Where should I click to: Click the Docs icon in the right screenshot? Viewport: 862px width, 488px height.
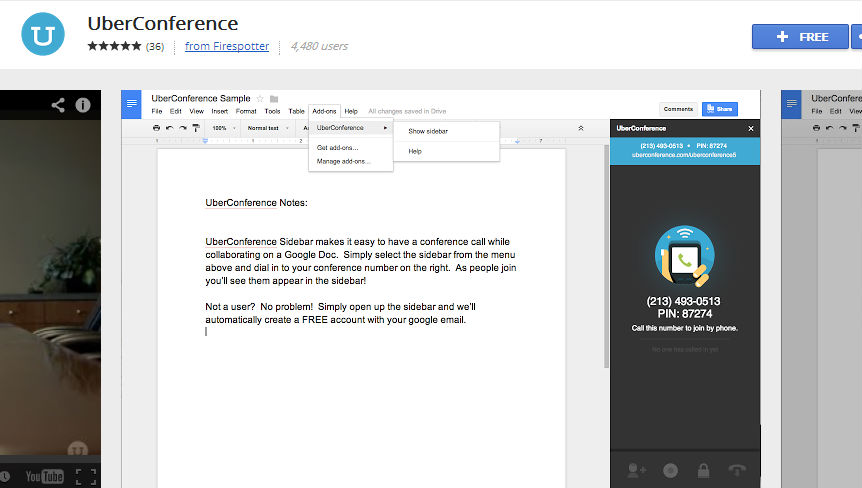(x=792, y=104)
